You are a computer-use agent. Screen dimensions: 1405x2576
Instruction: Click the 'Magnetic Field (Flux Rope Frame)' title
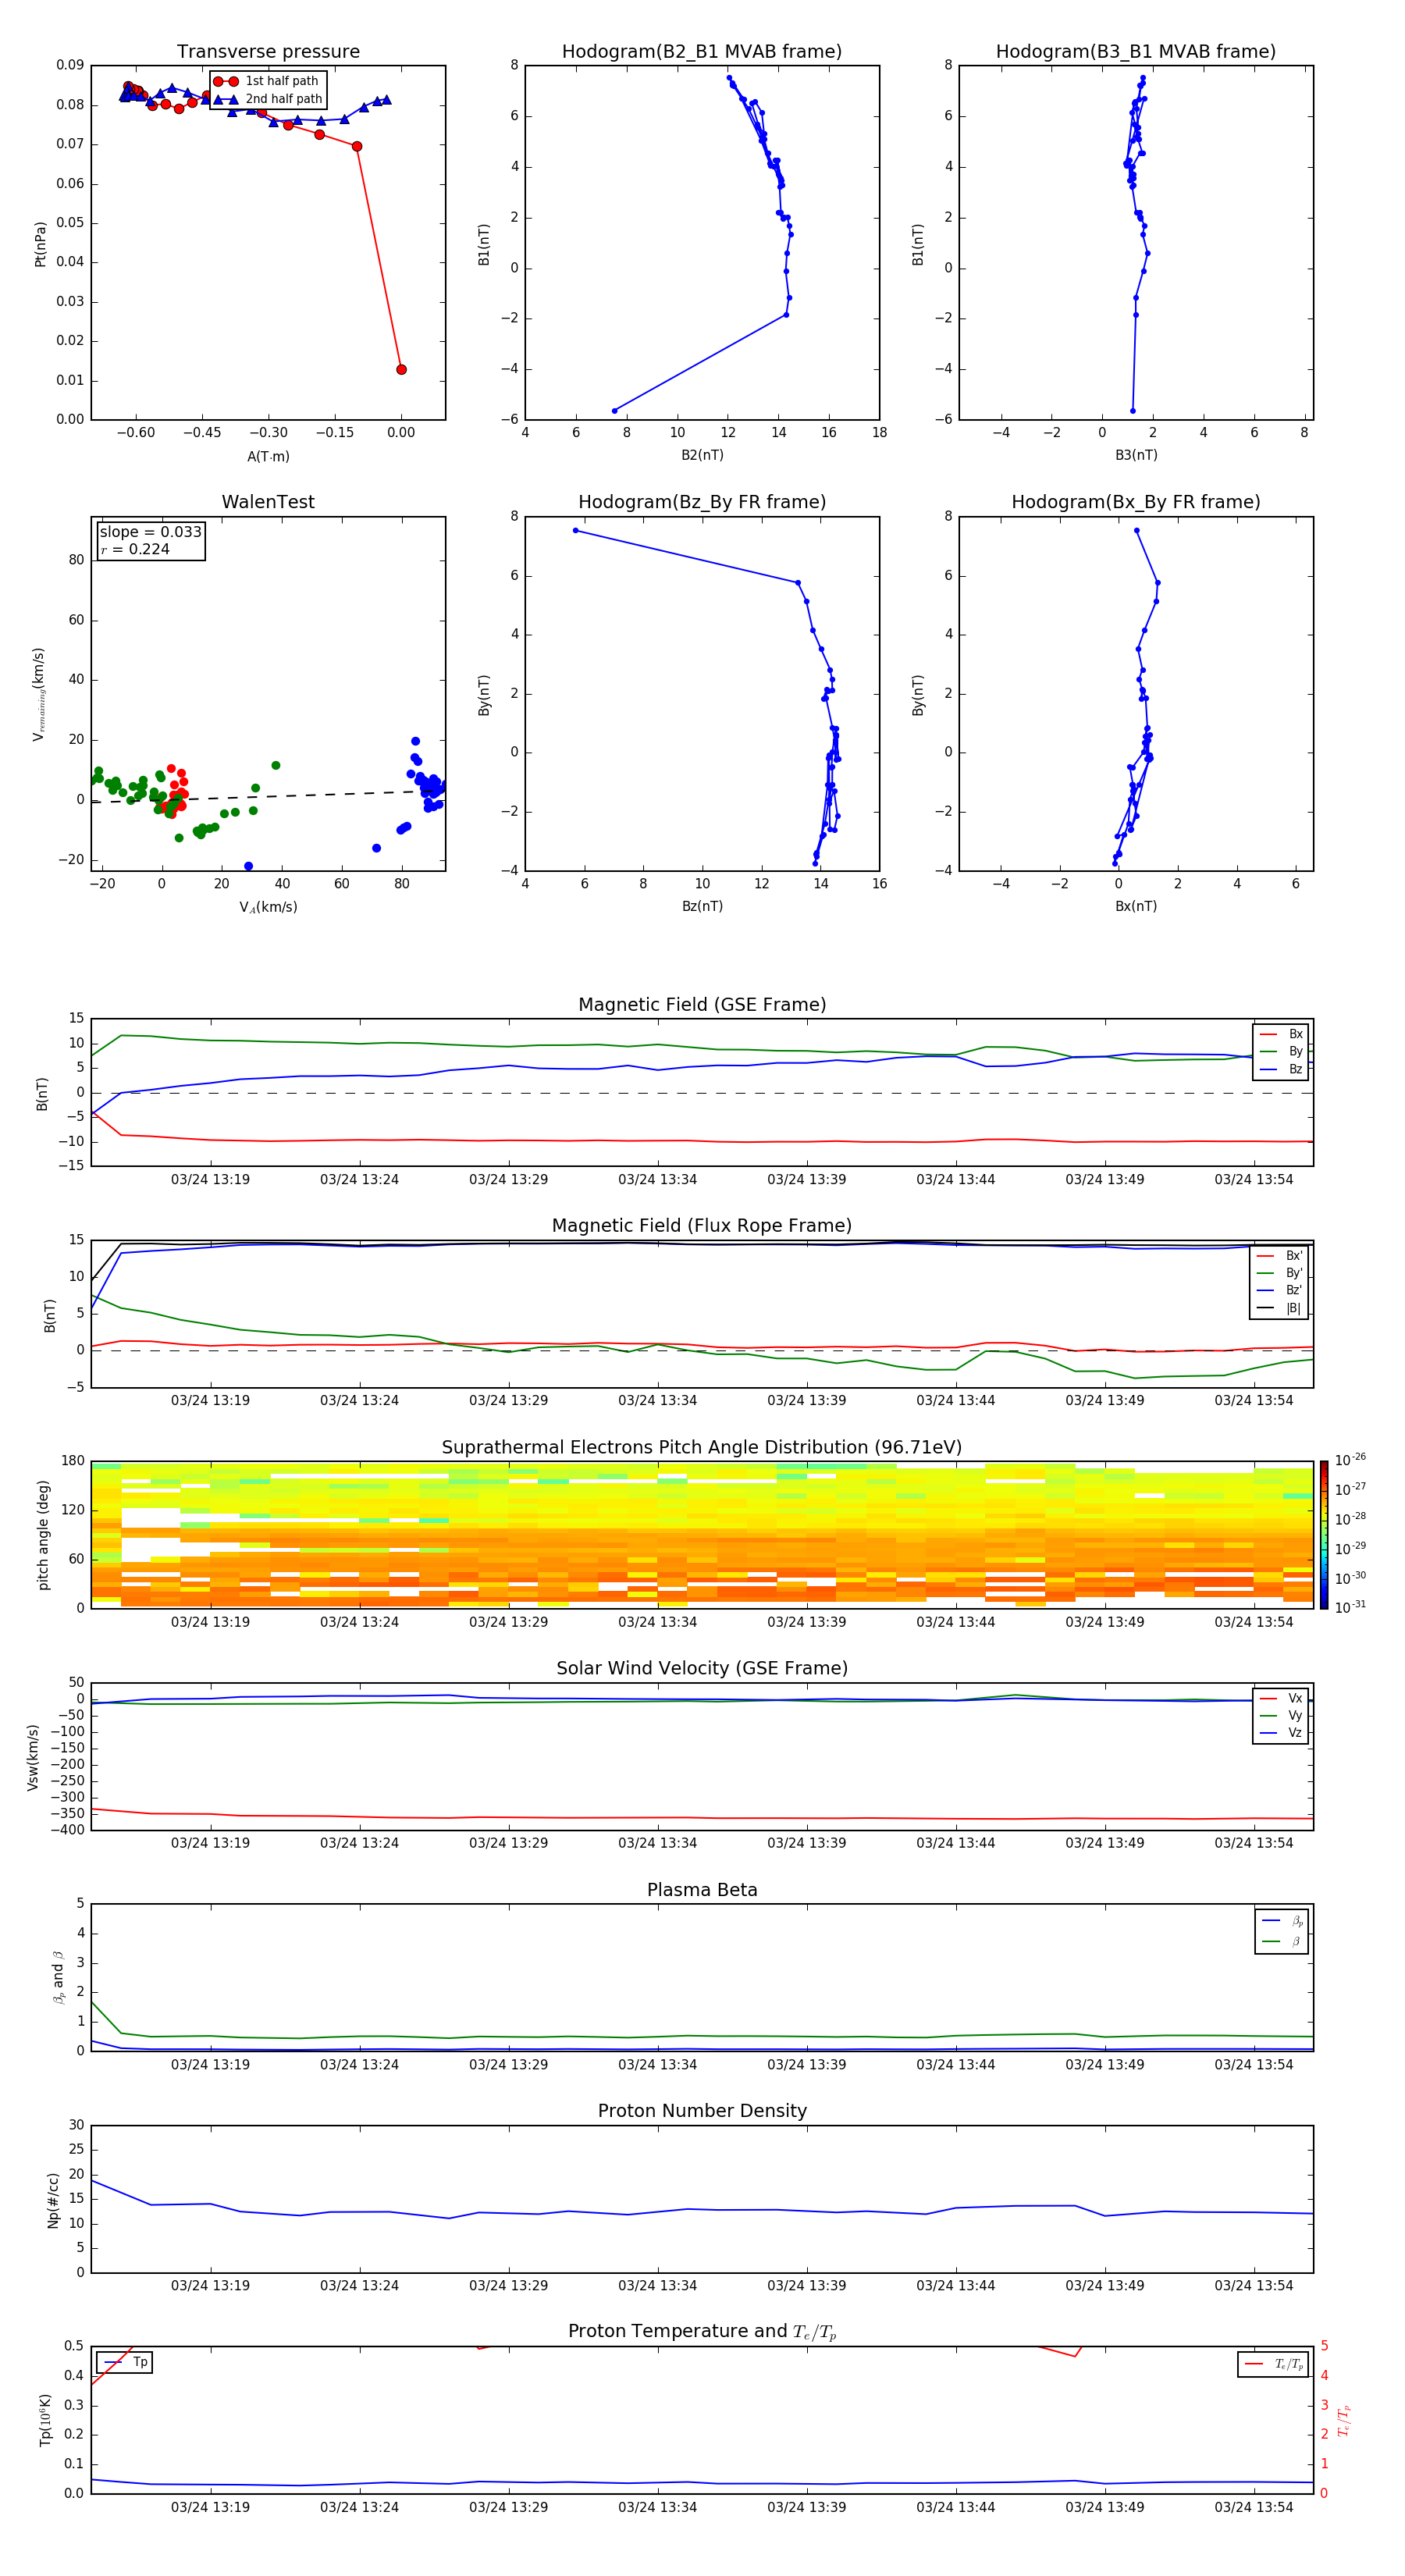click(x=702, y=1226)
